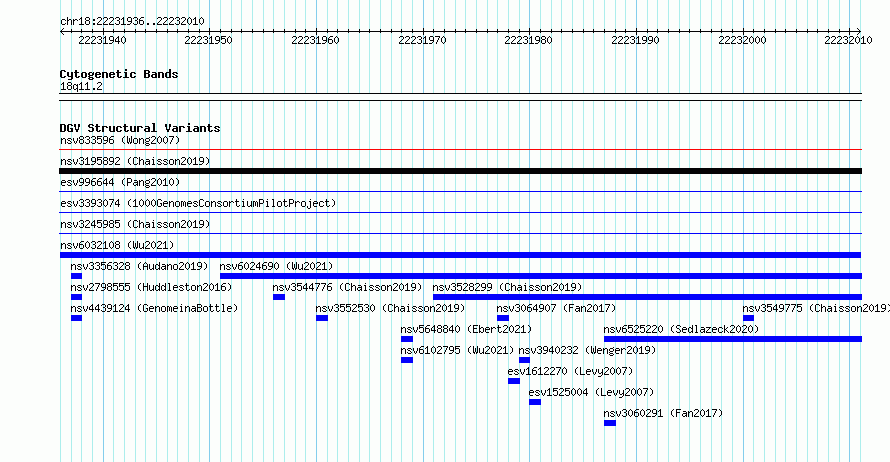Click the nsv6102795 (Wu2021) label

coord(457,350)
